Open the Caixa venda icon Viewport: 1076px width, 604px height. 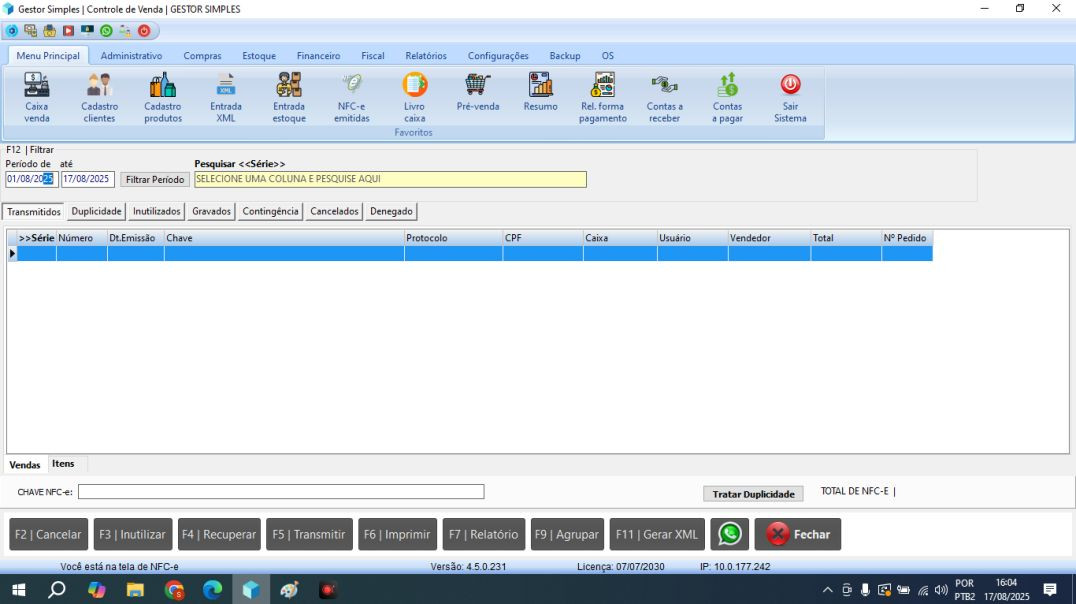coord(37,87)
